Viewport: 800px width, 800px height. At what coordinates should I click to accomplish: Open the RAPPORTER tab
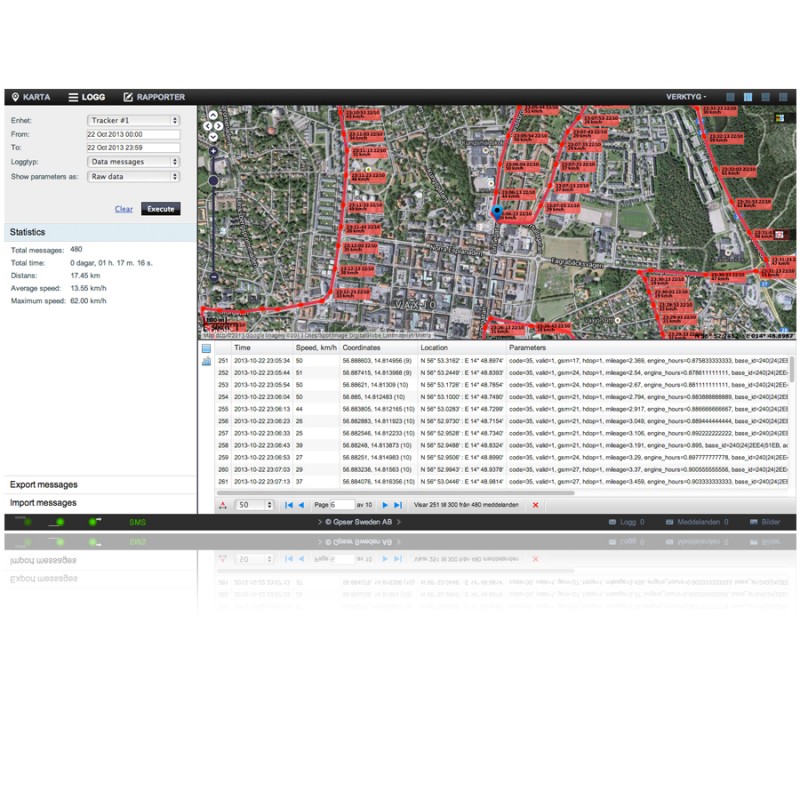(154, 97)
